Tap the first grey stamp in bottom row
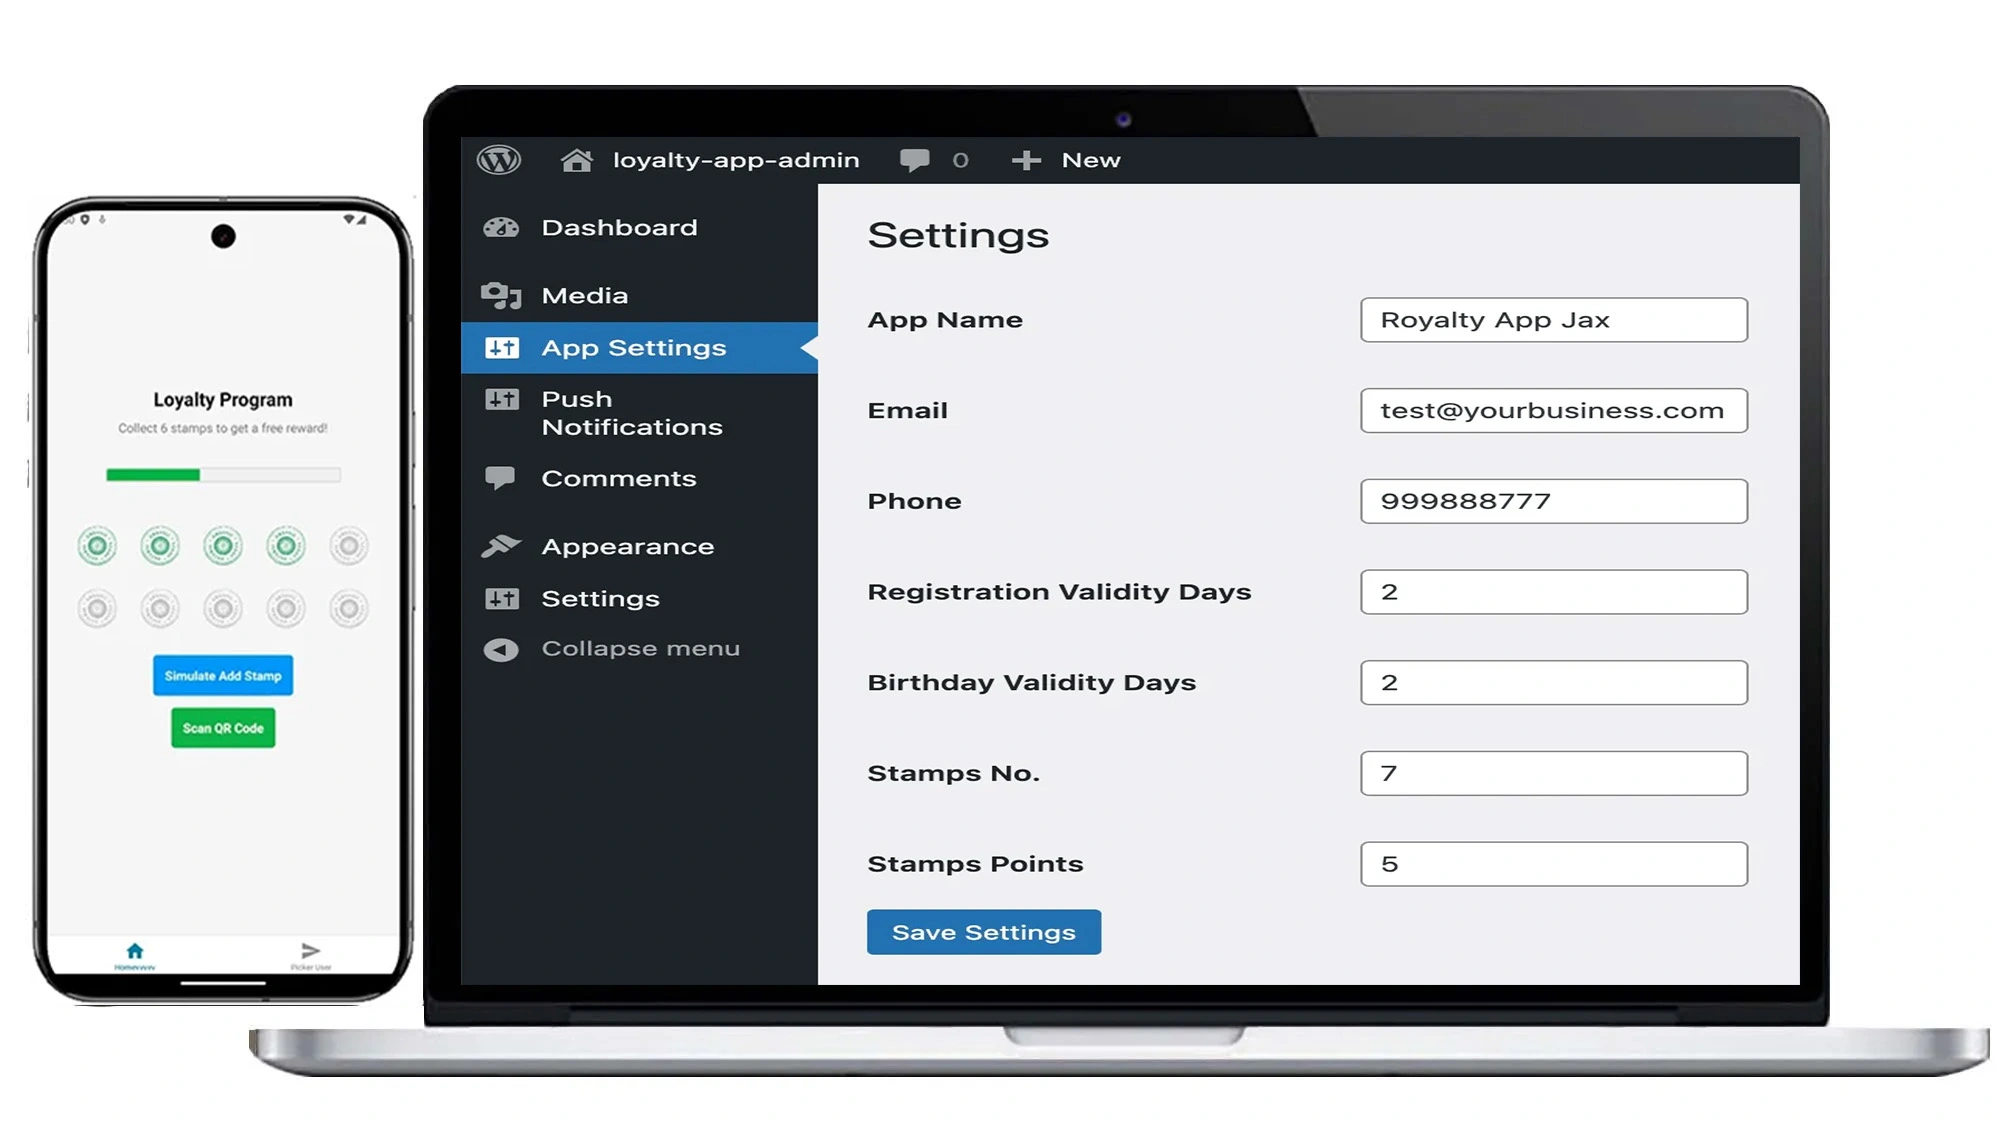This screenshot has width=2000, height=1125. click(x=97, y=608)
